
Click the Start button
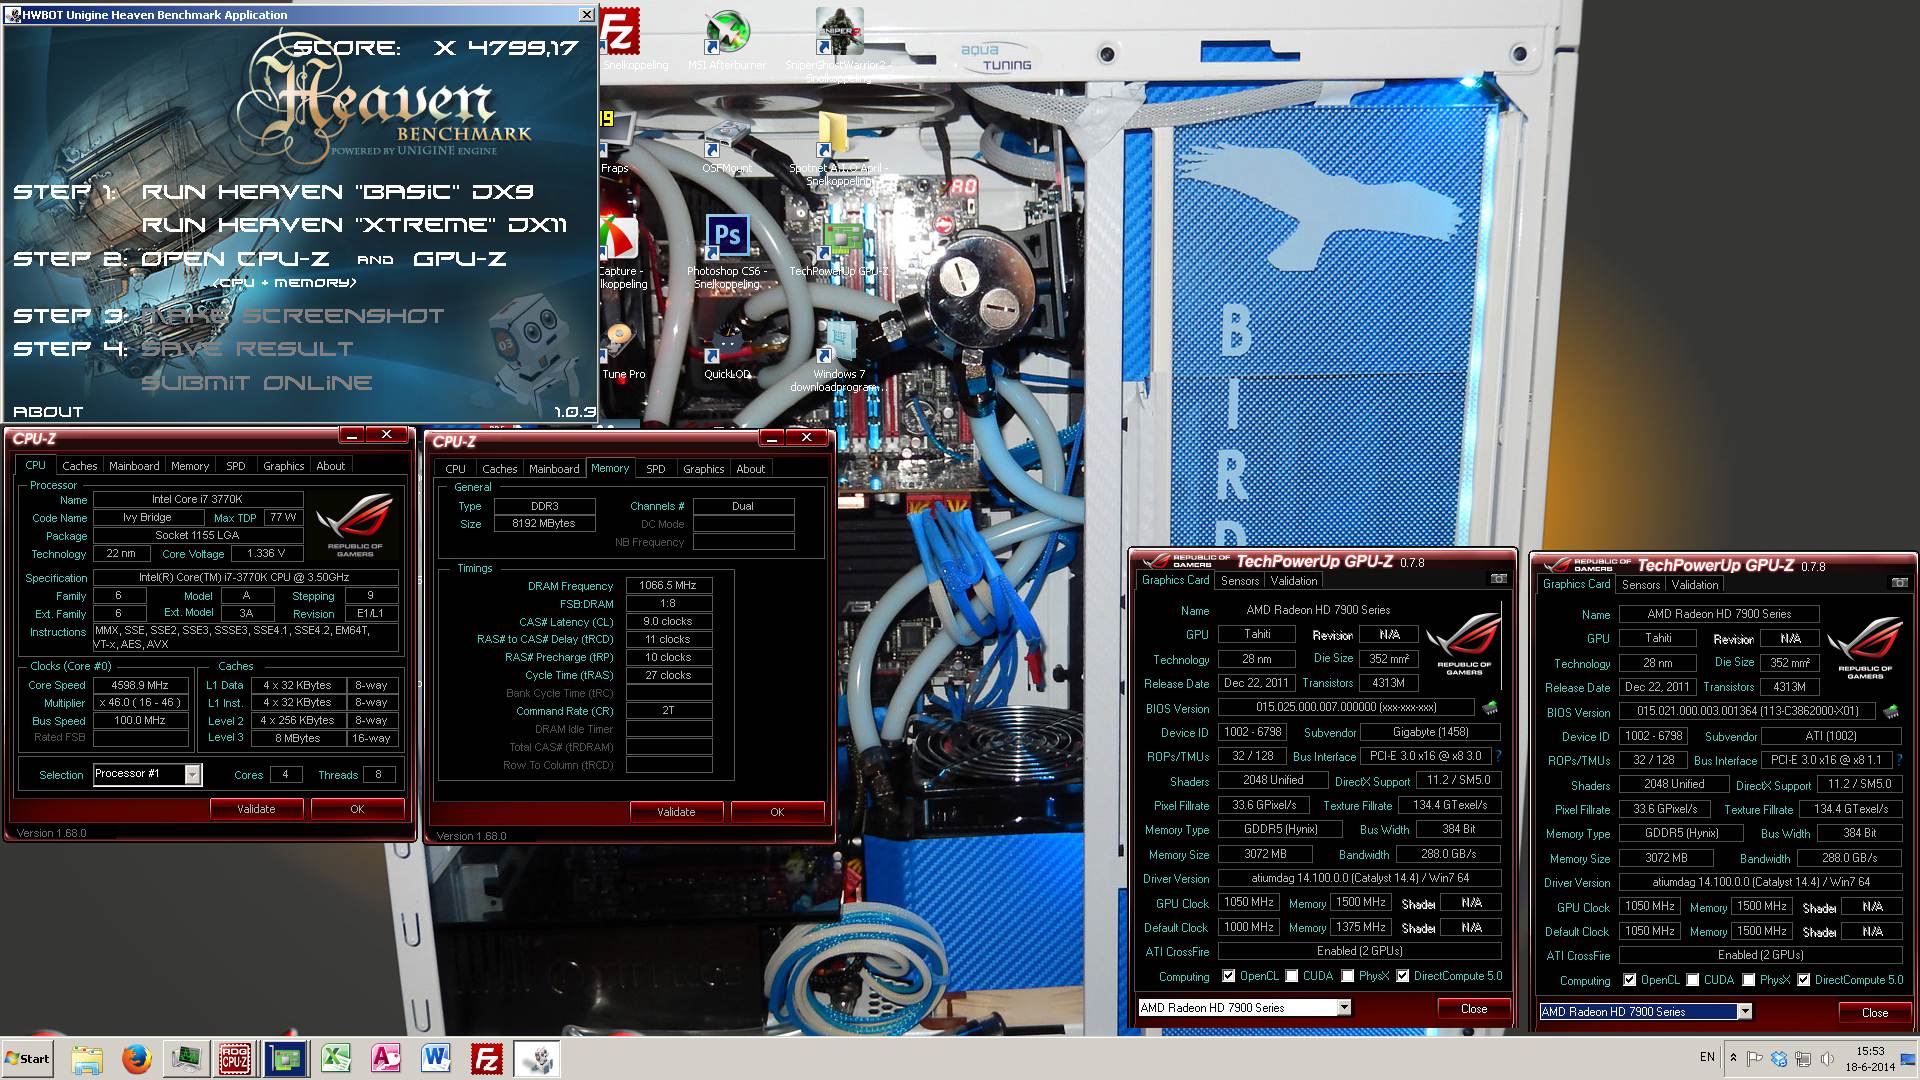(x=28, y=1058)
